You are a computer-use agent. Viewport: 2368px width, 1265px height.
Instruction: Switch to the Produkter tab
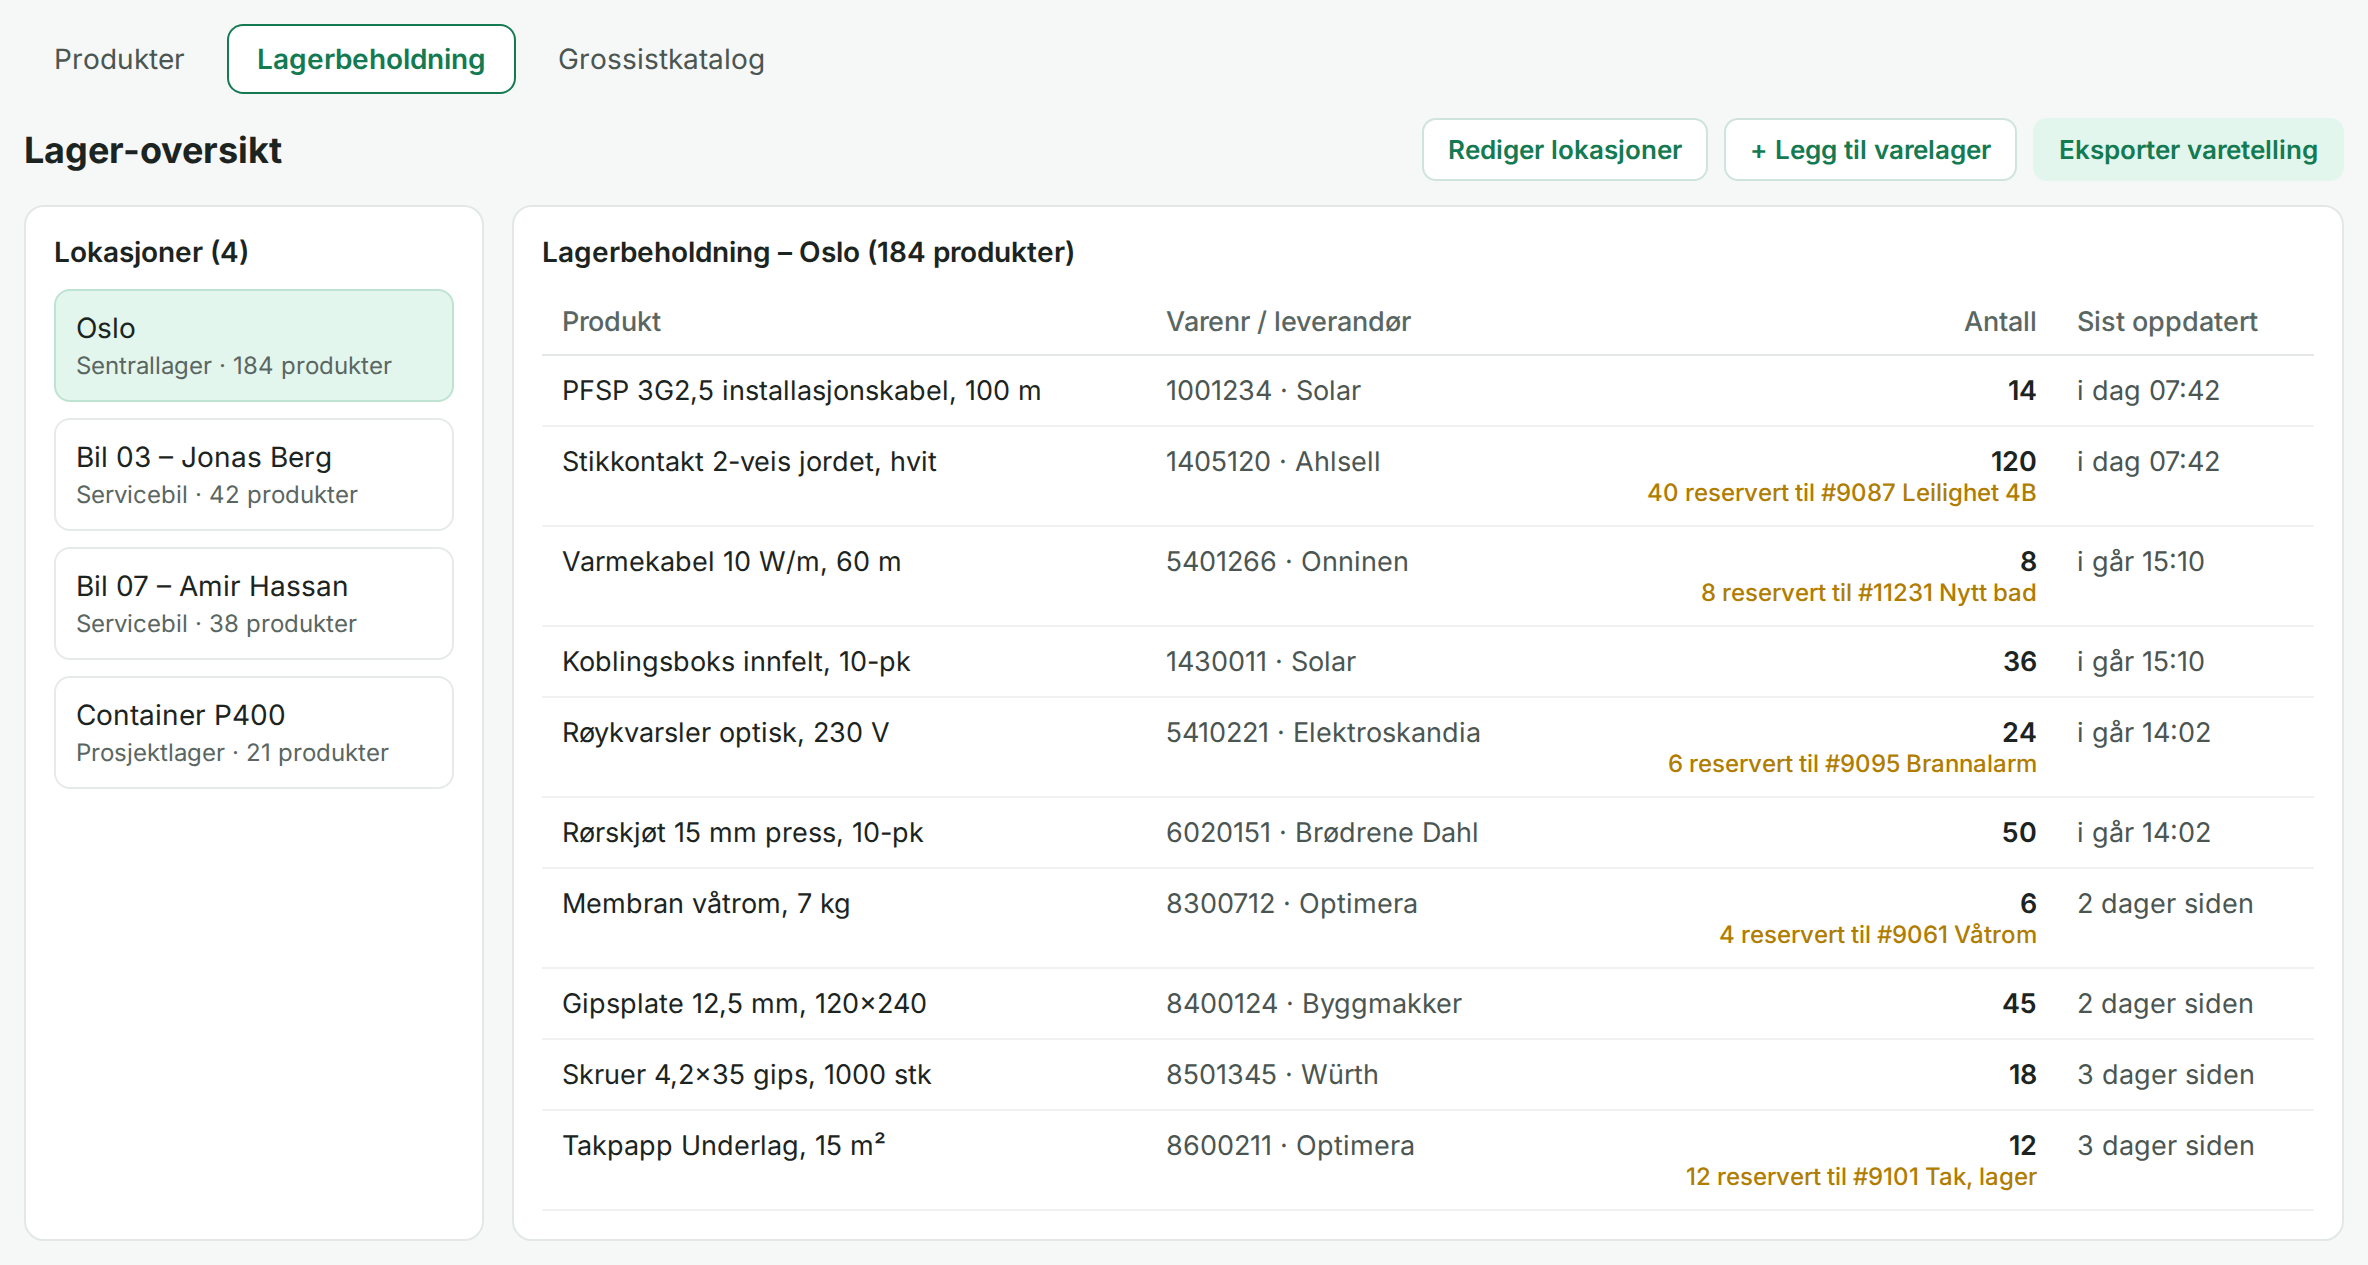119,59
